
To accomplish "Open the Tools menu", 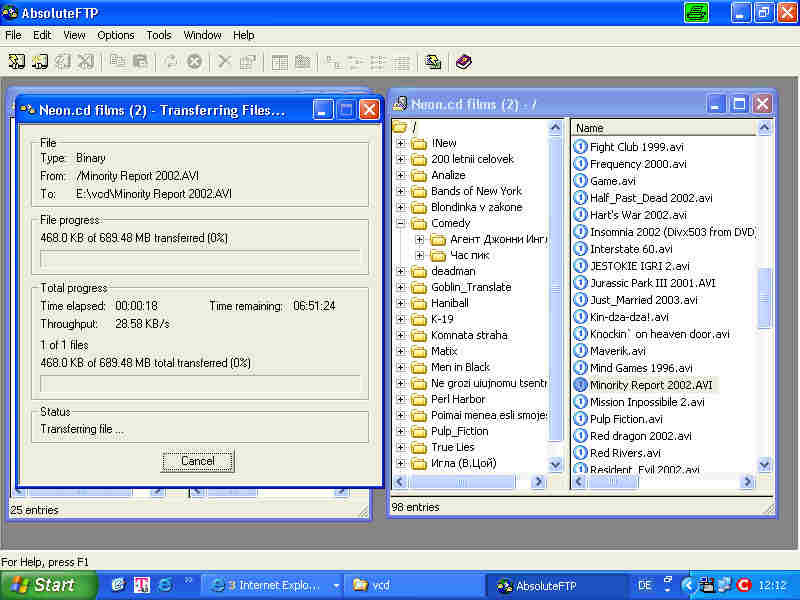I will click(x=159, y=35).
